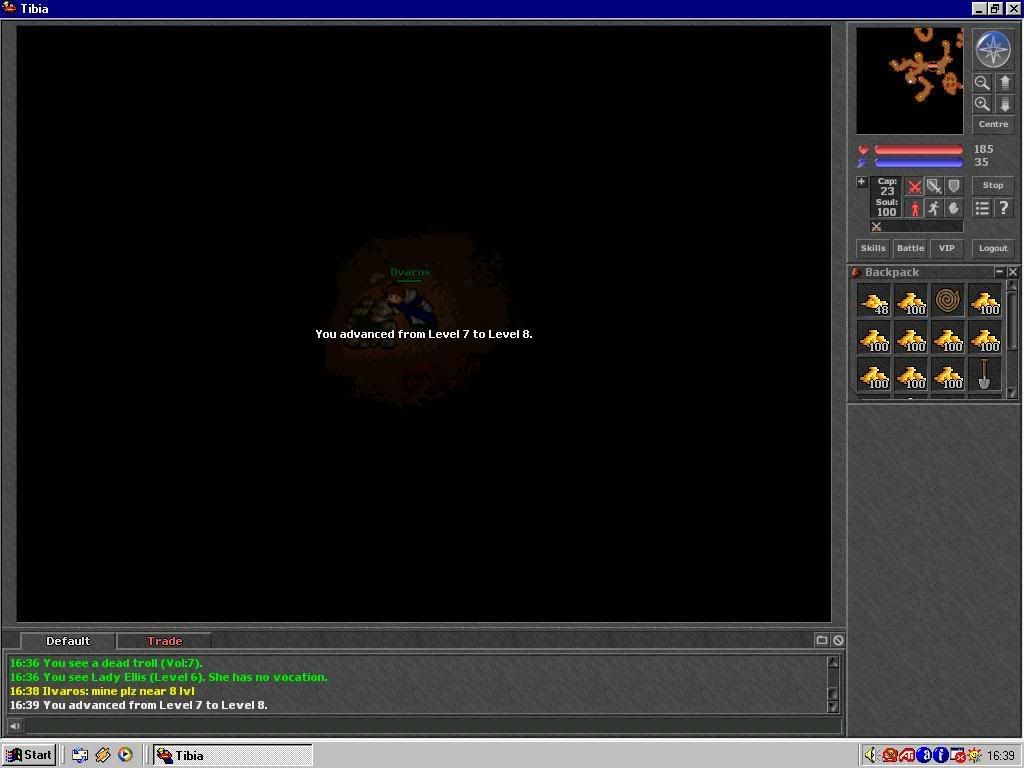
Task: Switch to stand while fighting mode
Action: [914, 208]
